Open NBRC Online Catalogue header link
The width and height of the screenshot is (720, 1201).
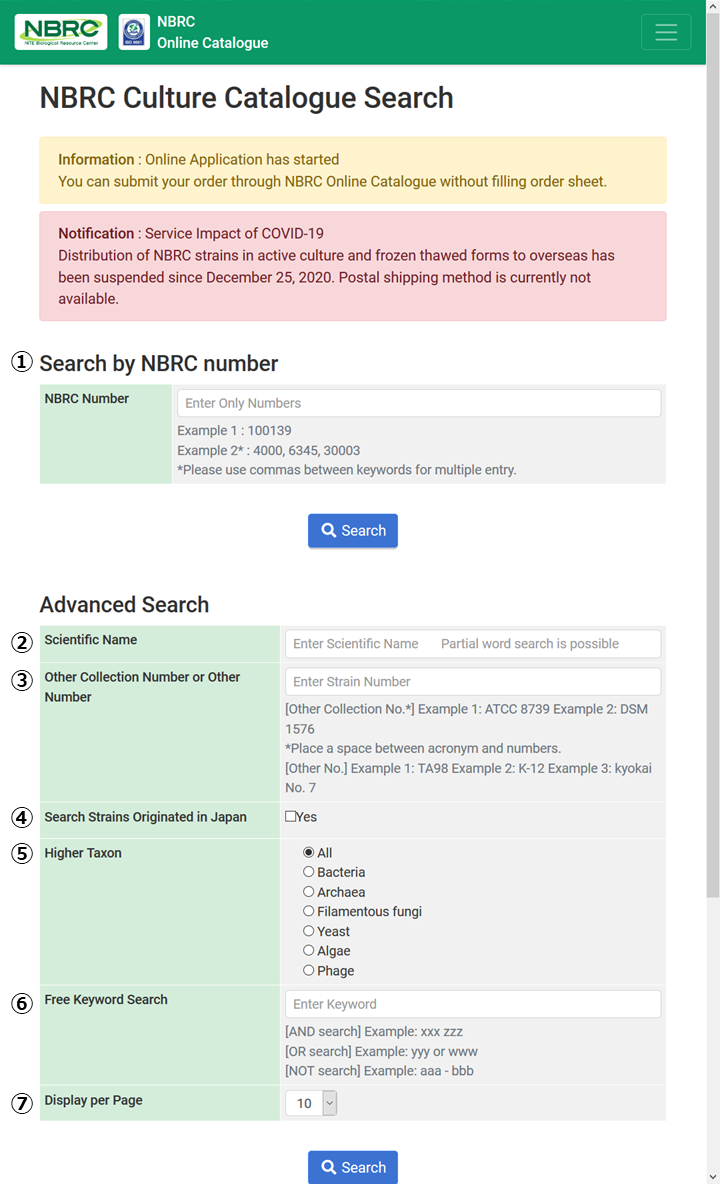tap(213, 32)
